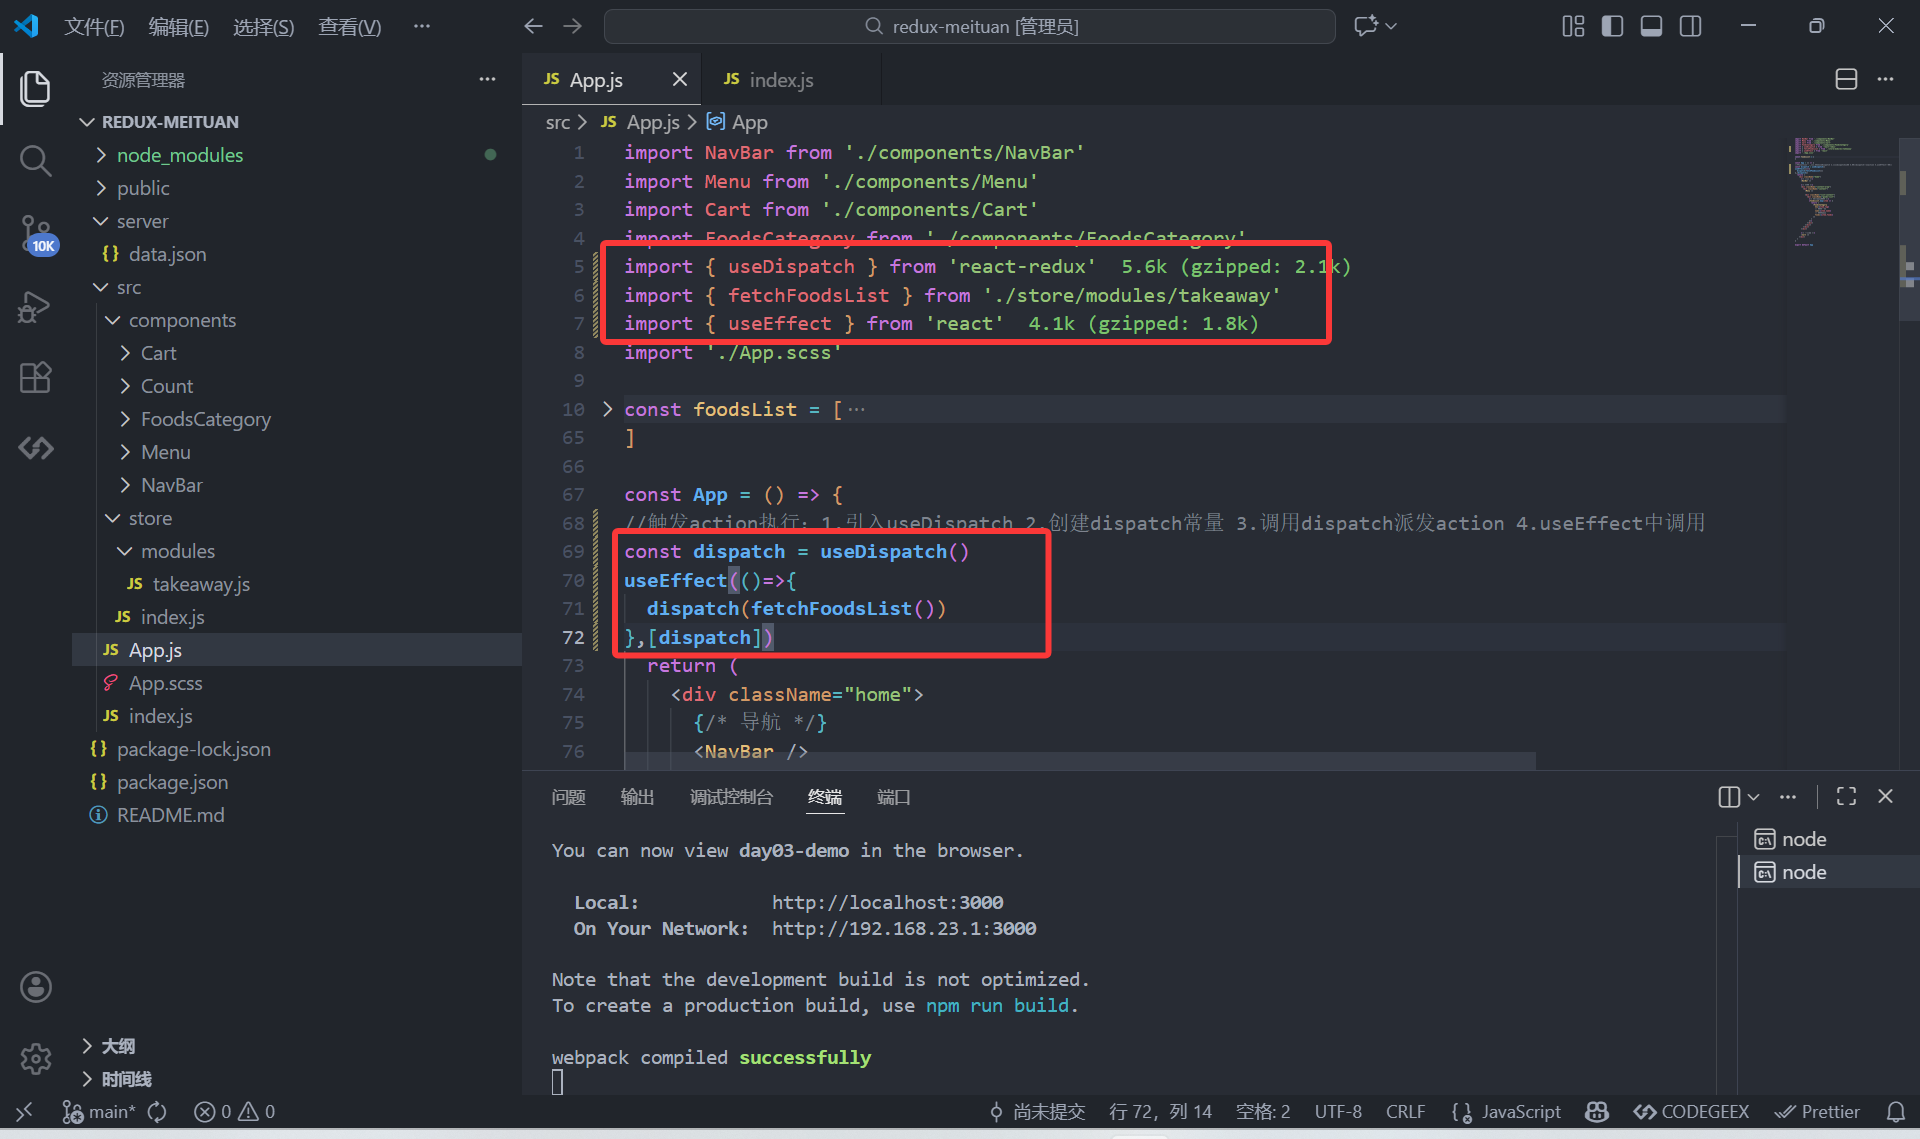Viewport: 1920px width, 1139px height.
Task: Open the Extensions view
Action: [35, 378]
